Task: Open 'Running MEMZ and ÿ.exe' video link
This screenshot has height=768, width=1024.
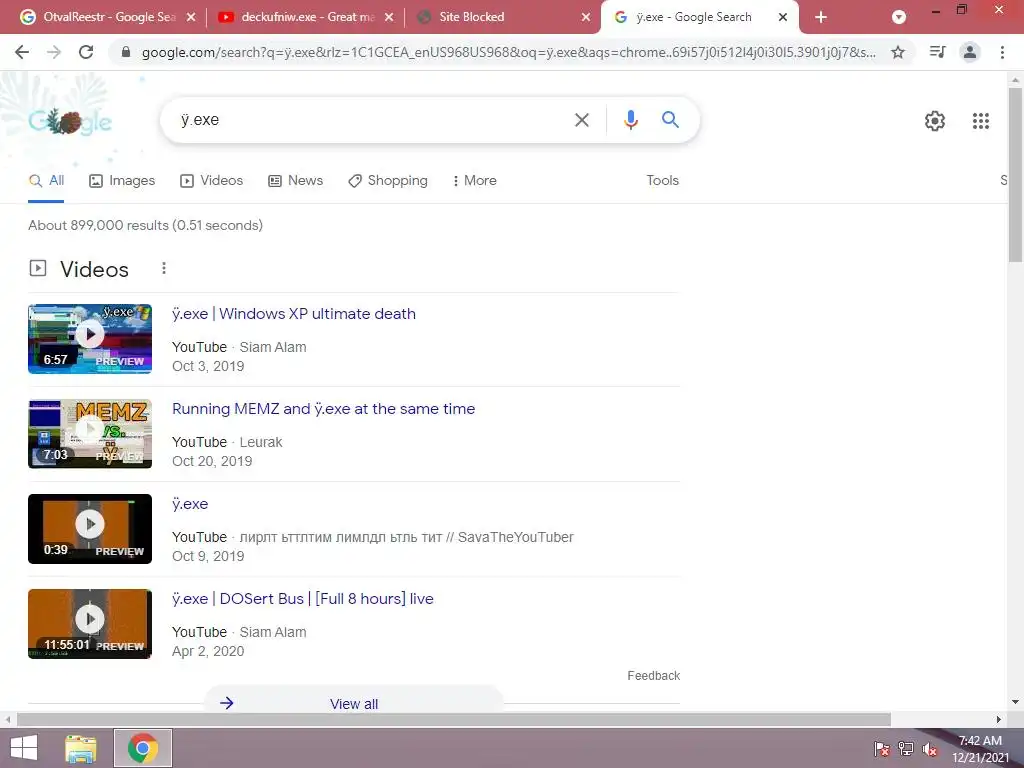Action: coord(323,409)
